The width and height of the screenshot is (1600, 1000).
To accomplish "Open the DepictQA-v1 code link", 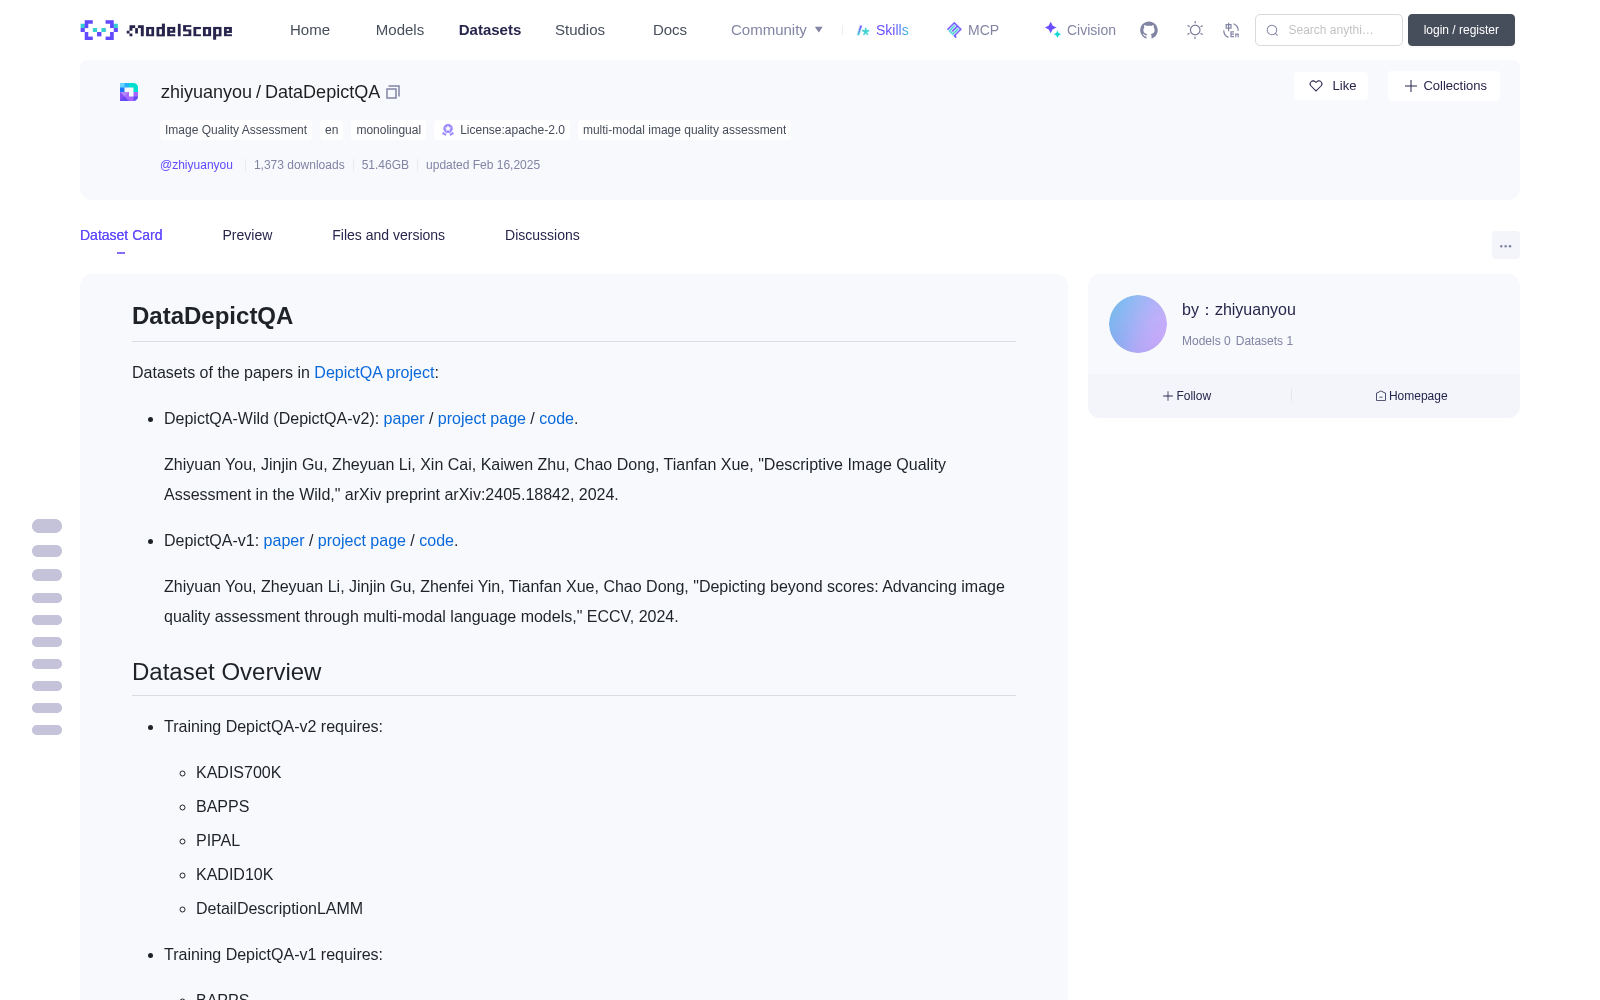I will point(436,540).
